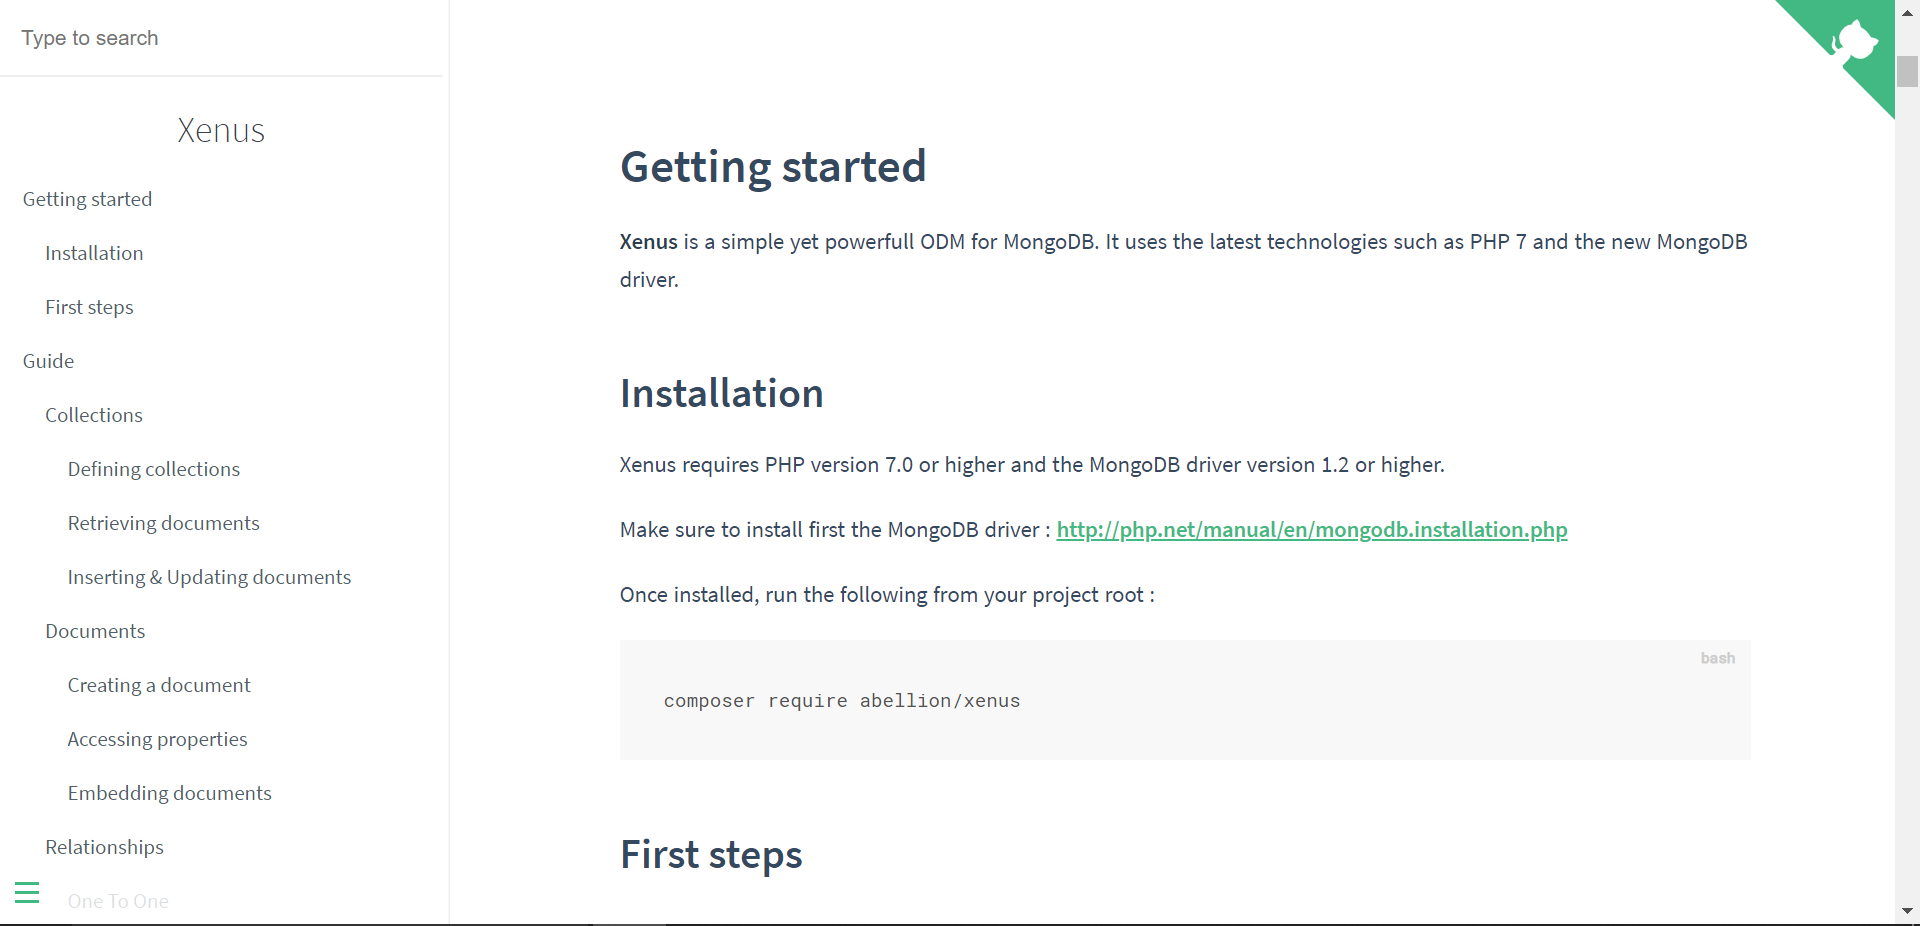1920x926 pixels.
Task: Click the scrollbar up arrow
Action: pyautogui.click(x=1907, y=14)
